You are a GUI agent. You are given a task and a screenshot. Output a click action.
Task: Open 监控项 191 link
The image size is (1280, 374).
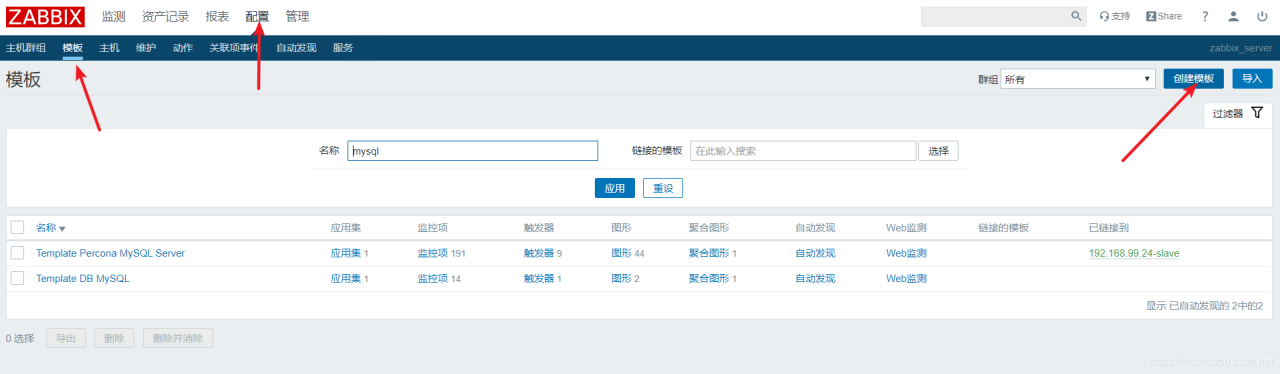432,253
